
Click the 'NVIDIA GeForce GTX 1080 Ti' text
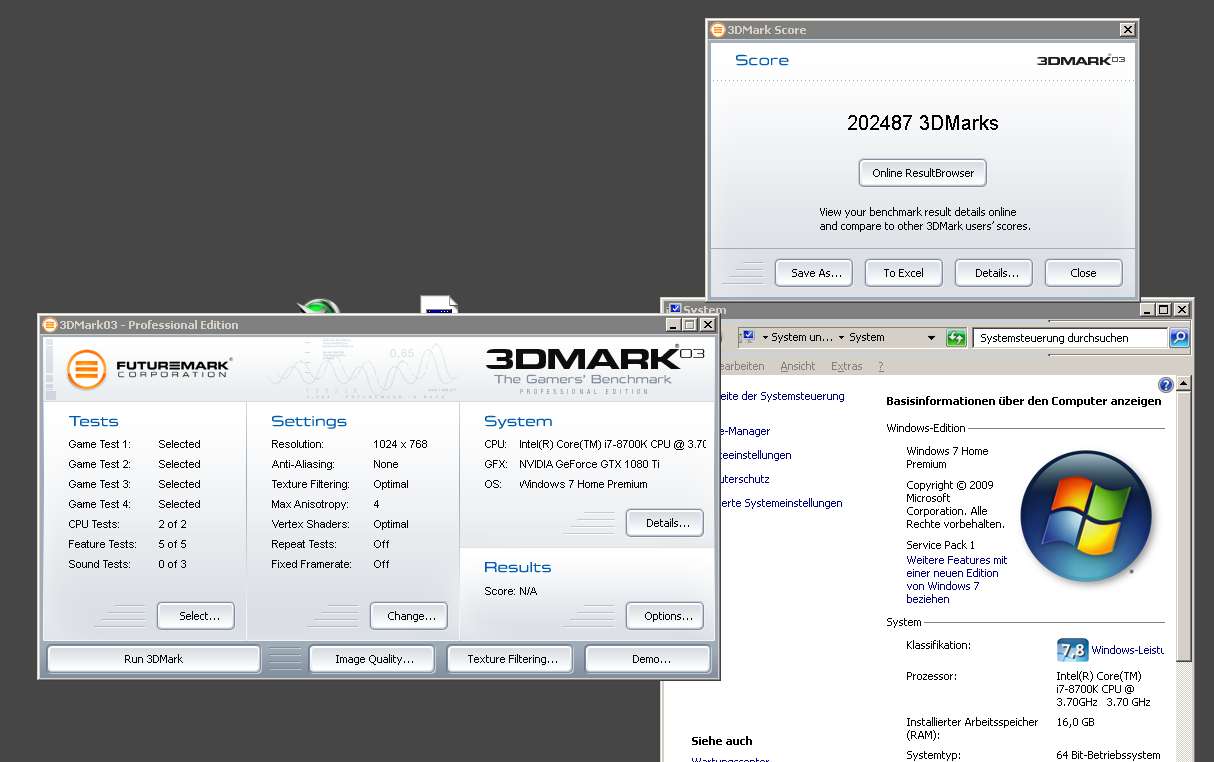tap(589, 464)
